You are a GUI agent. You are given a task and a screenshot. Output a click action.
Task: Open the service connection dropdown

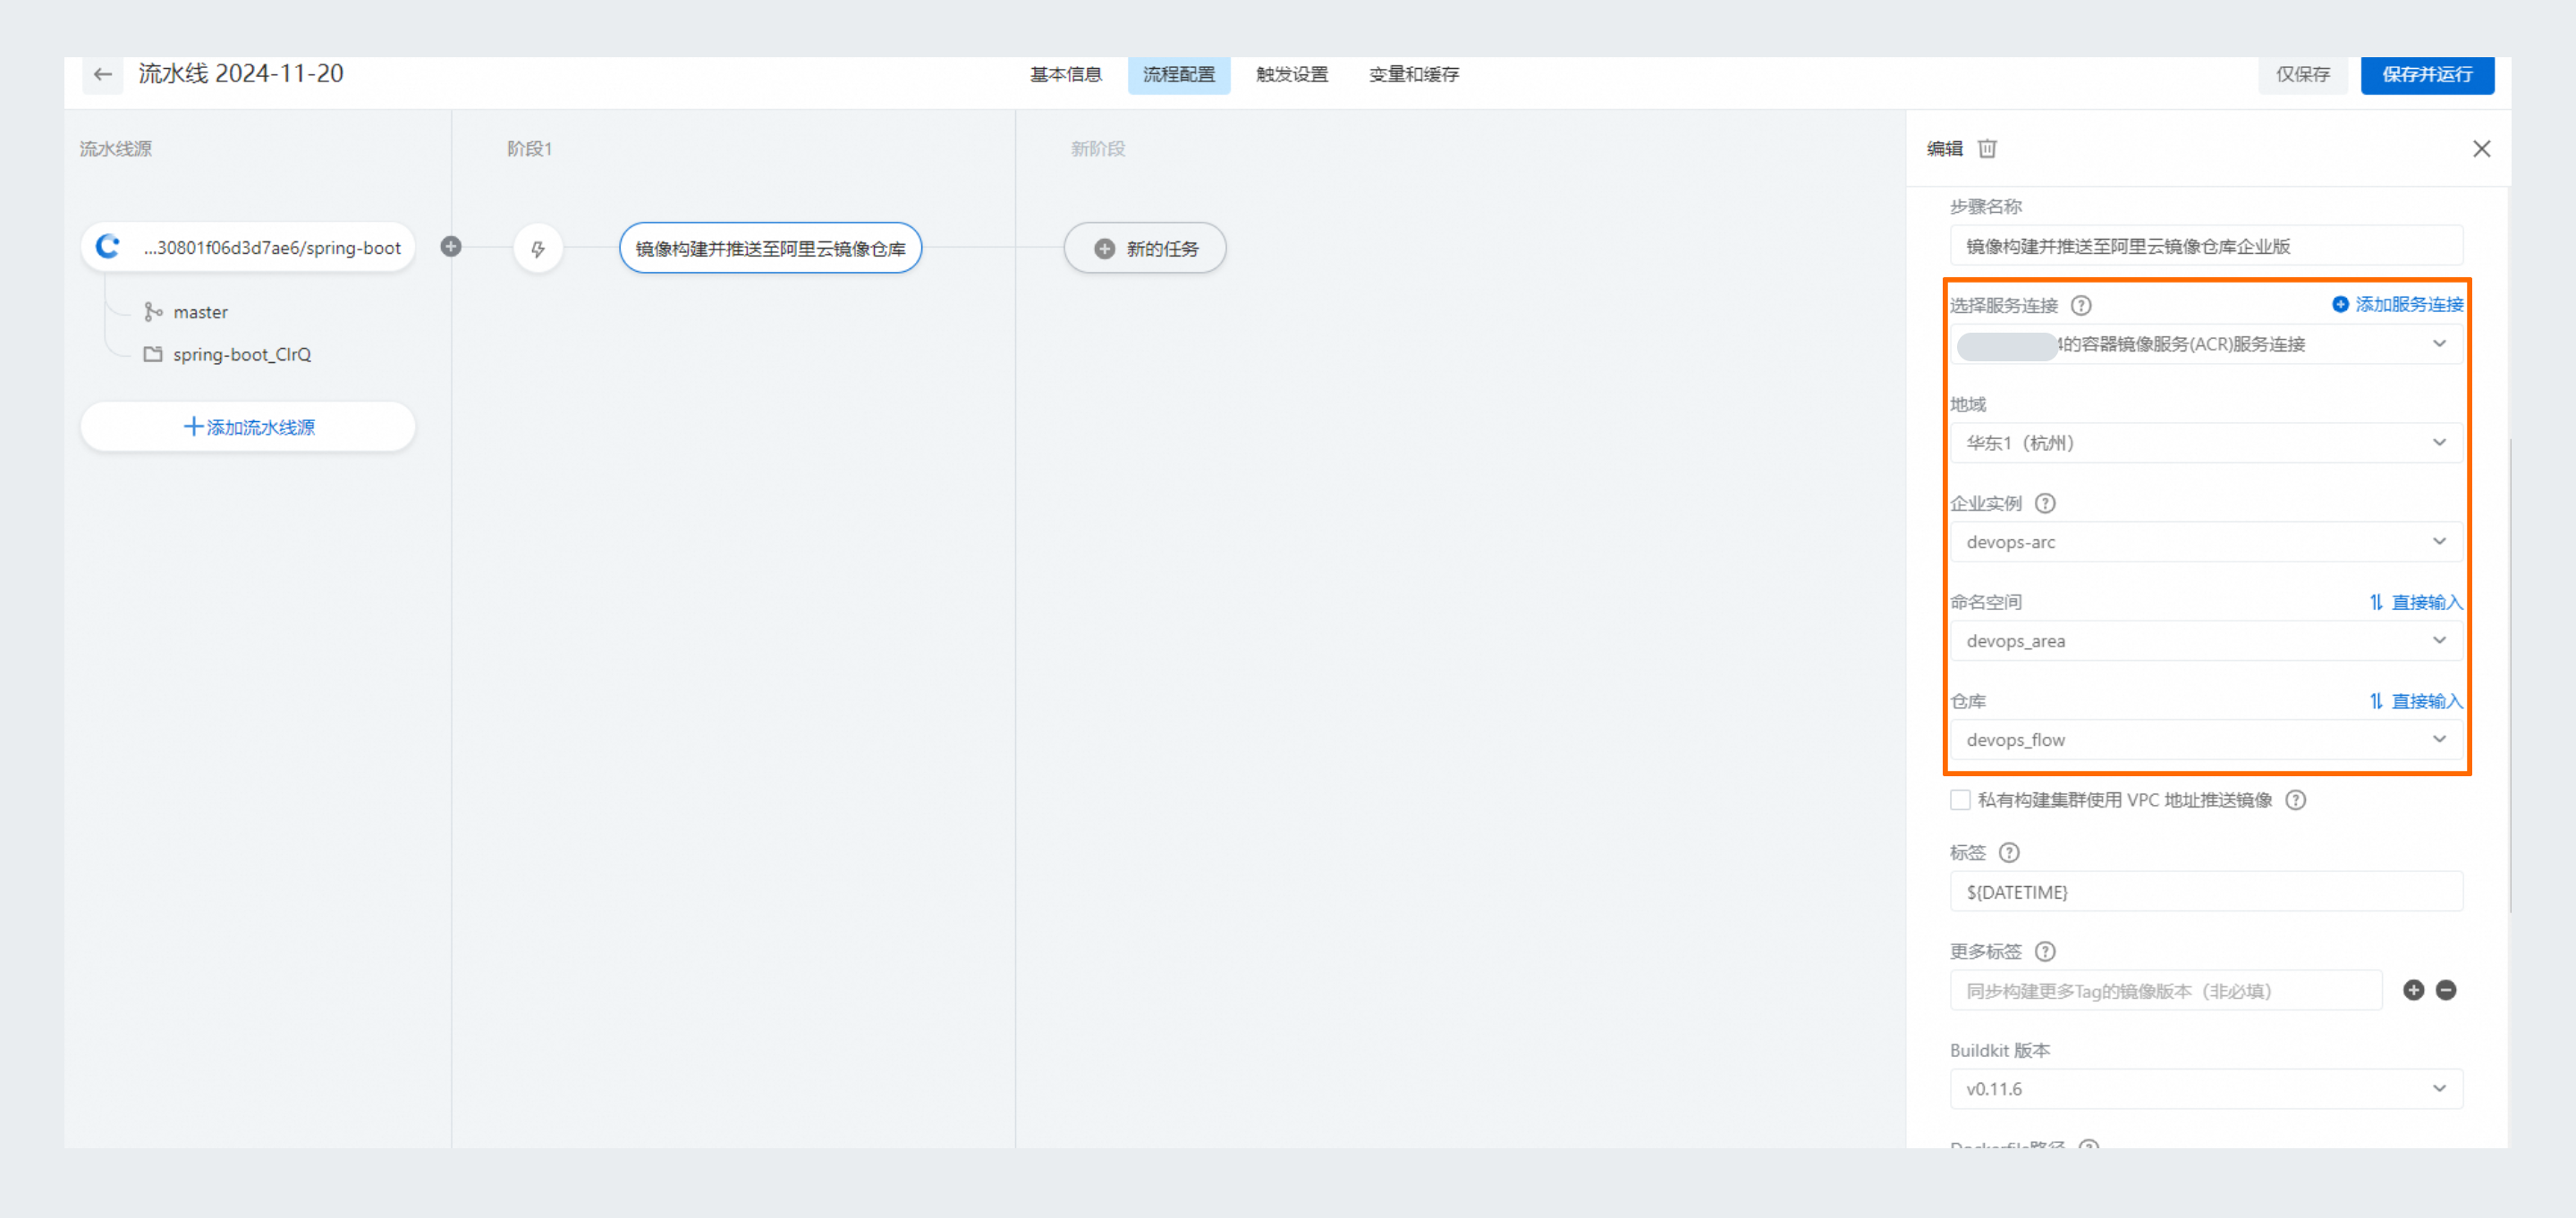point(2206,344)
